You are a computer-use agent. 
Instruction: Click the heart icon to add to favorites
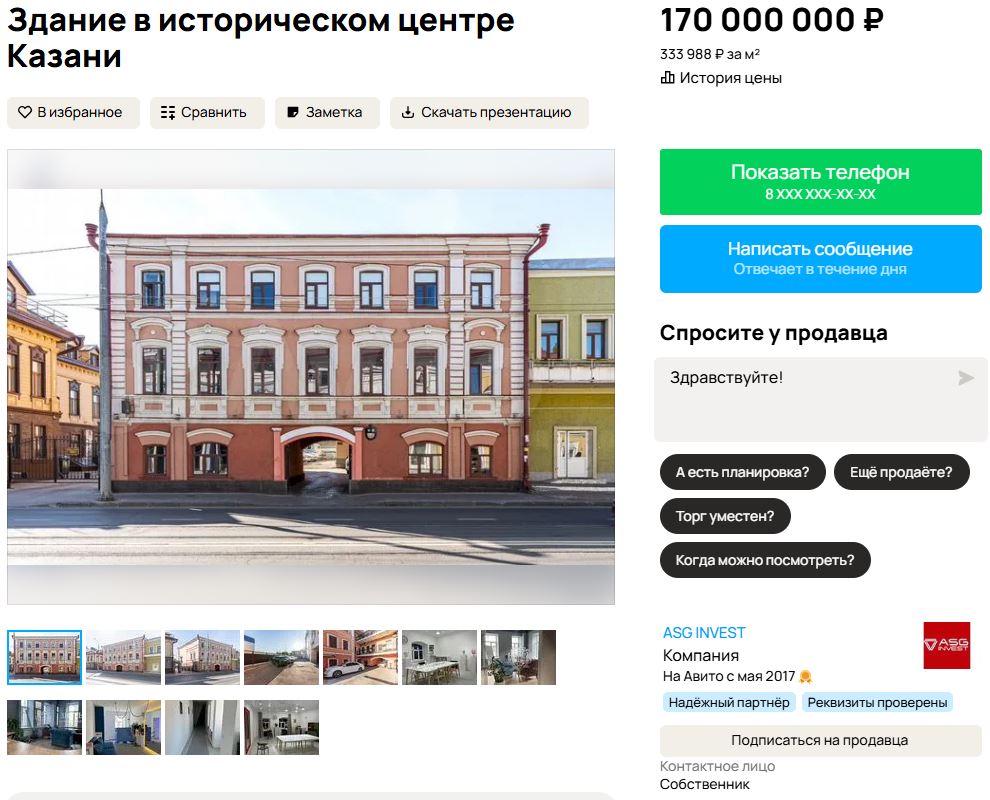point(25,112)
